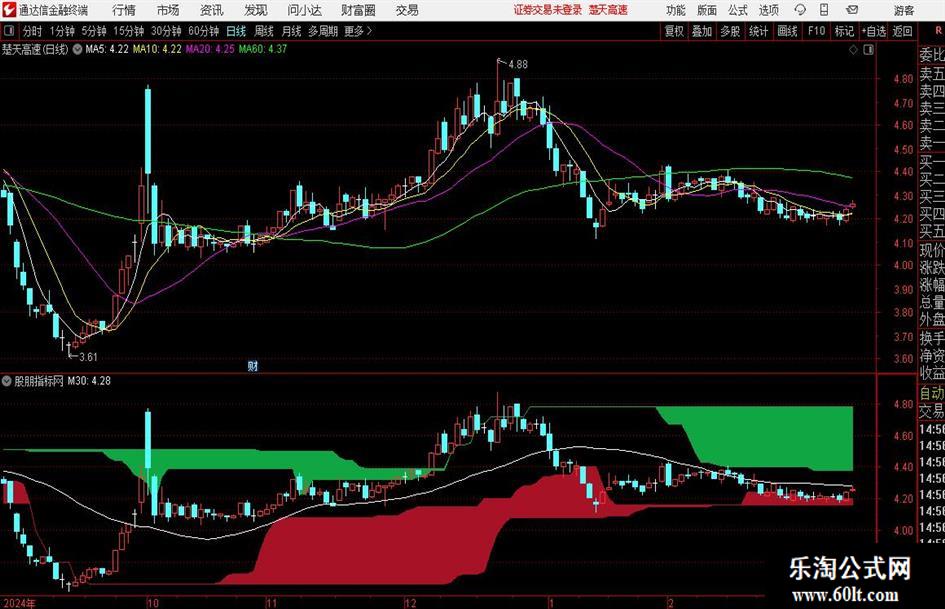Click the MA10: 4.22 label
The width and height of the screenshot is (945, 609).
(x=157, y=49)
